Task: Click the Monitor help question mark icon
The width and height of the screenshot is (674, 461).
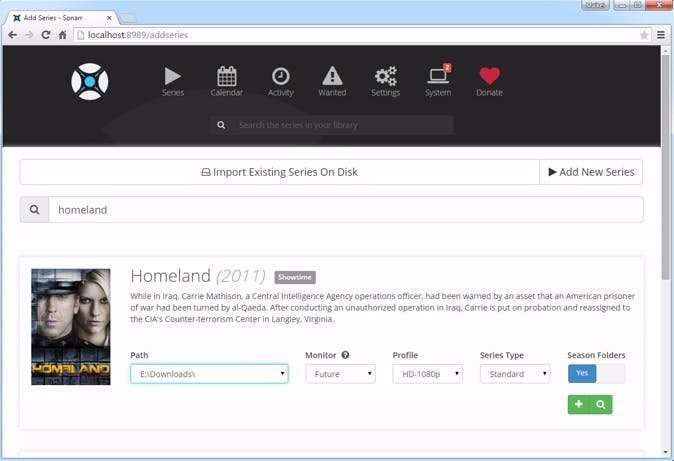Action: pos(345,355)
